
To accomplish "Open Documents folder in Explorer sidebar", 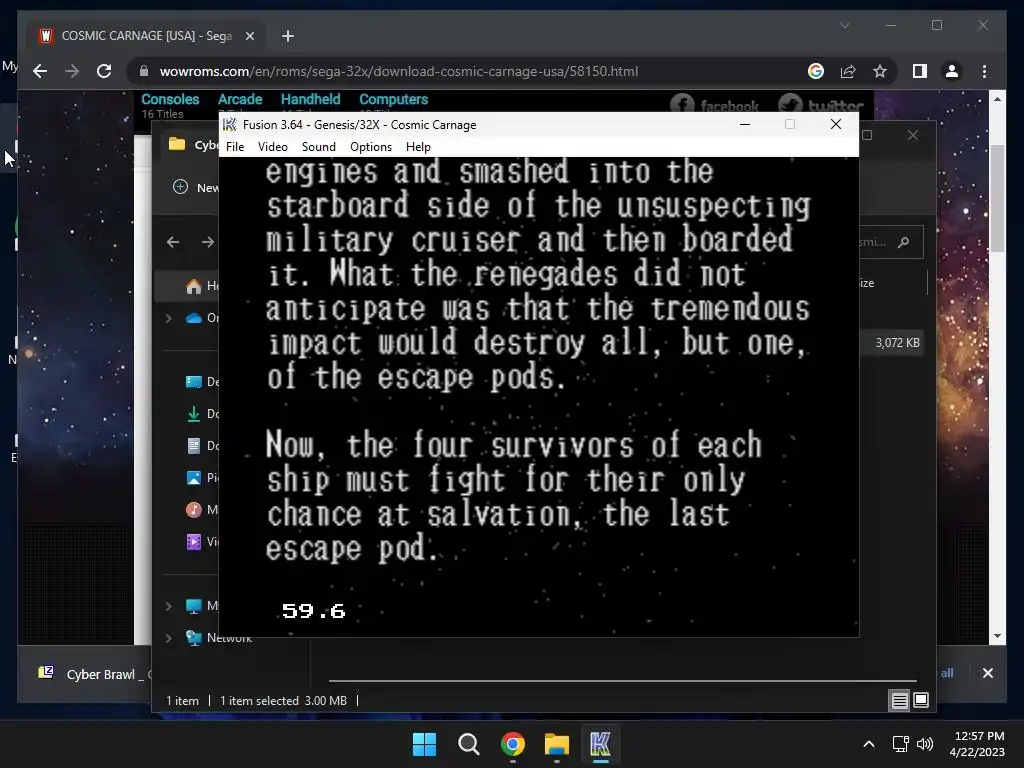I will pos(202,446).
